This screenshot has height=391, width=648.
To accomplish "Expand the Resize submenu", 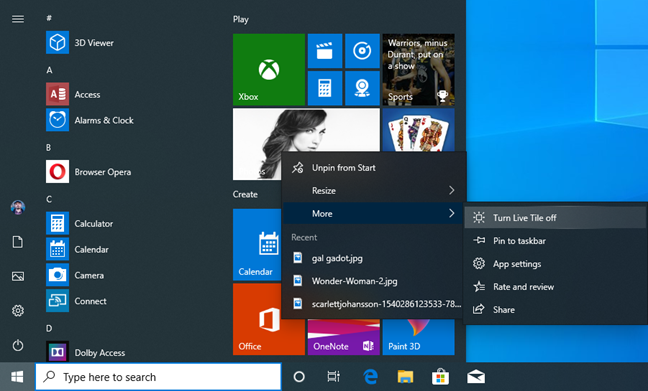I will (374, 191).
